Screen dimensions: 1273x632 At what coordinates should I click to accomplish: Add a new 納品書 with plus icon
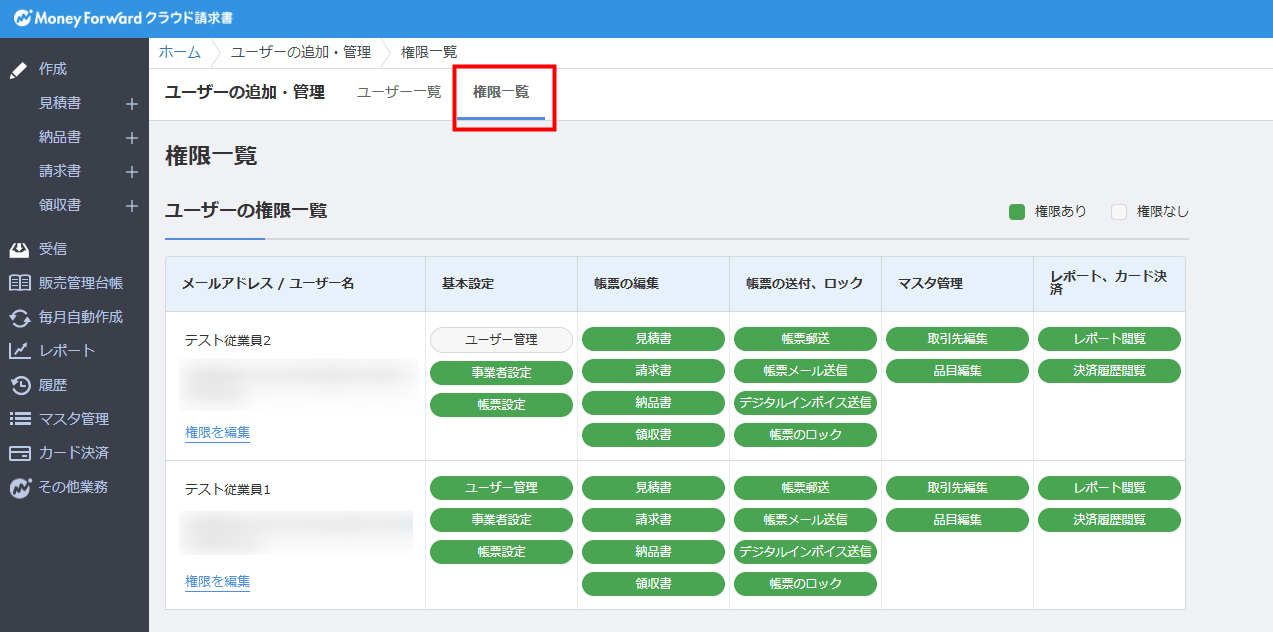[131, 138]
